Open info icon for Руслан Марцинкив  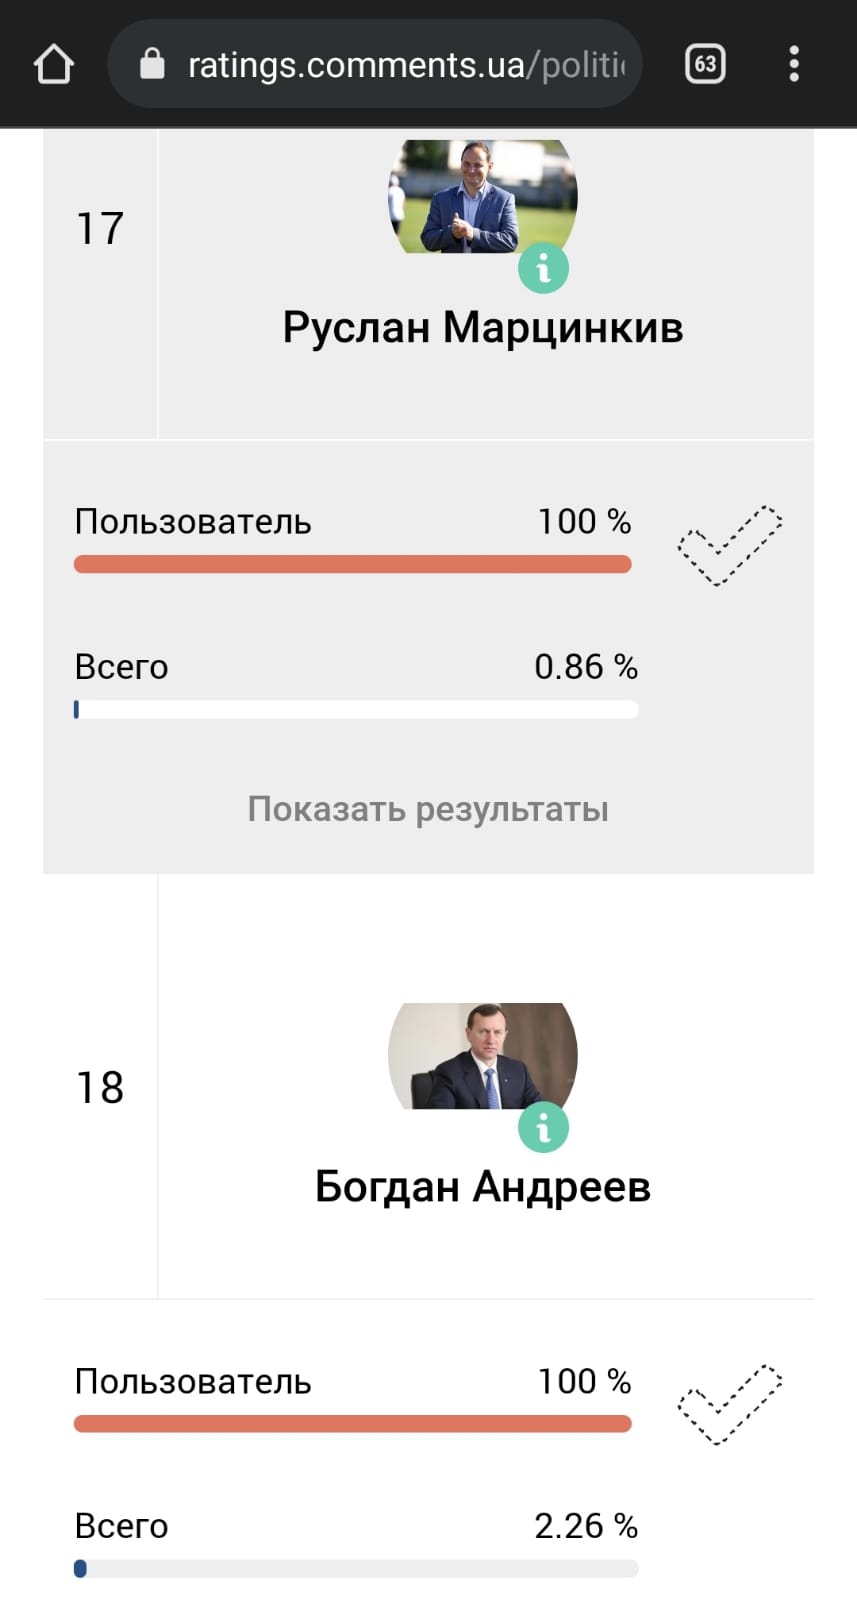point(543,269)
